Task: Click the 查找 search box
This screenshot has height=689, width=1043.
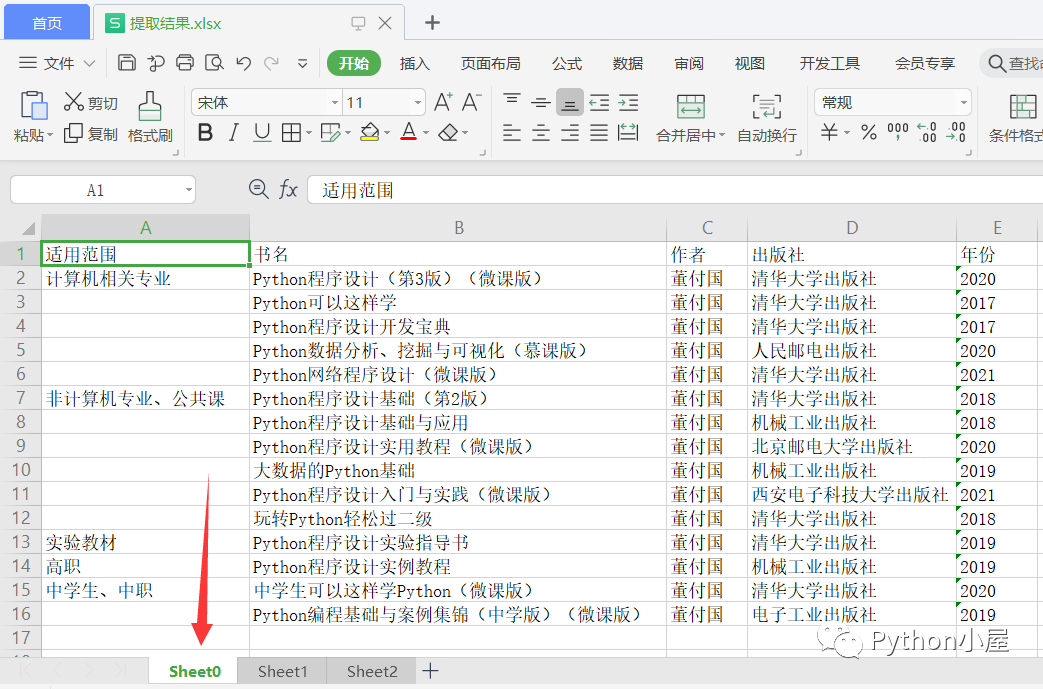Action: (1012, 63)
